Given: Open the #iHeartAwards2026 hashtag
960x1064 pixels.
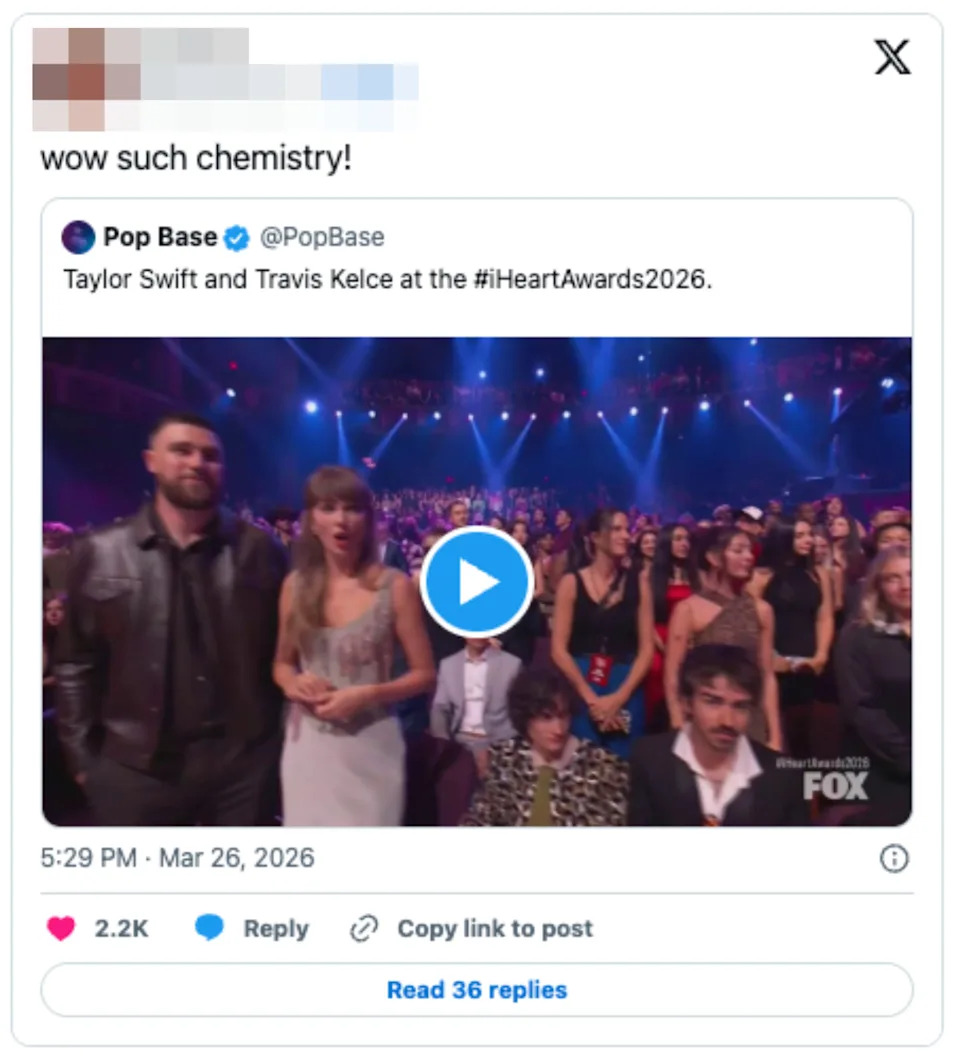Looking at the screenshot, I should (590, 280).
